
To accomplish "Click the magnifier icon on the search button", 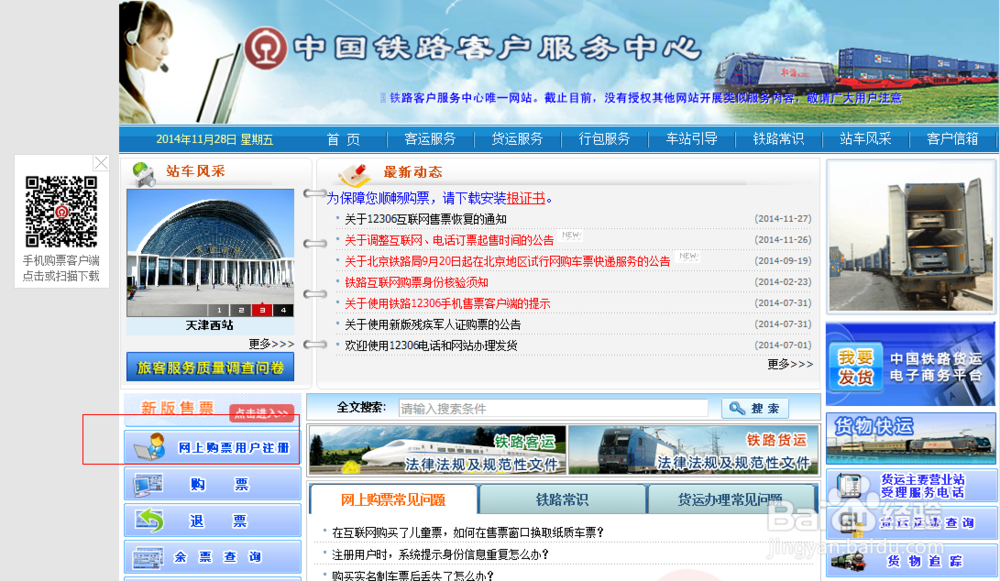I will click(737, 408).
